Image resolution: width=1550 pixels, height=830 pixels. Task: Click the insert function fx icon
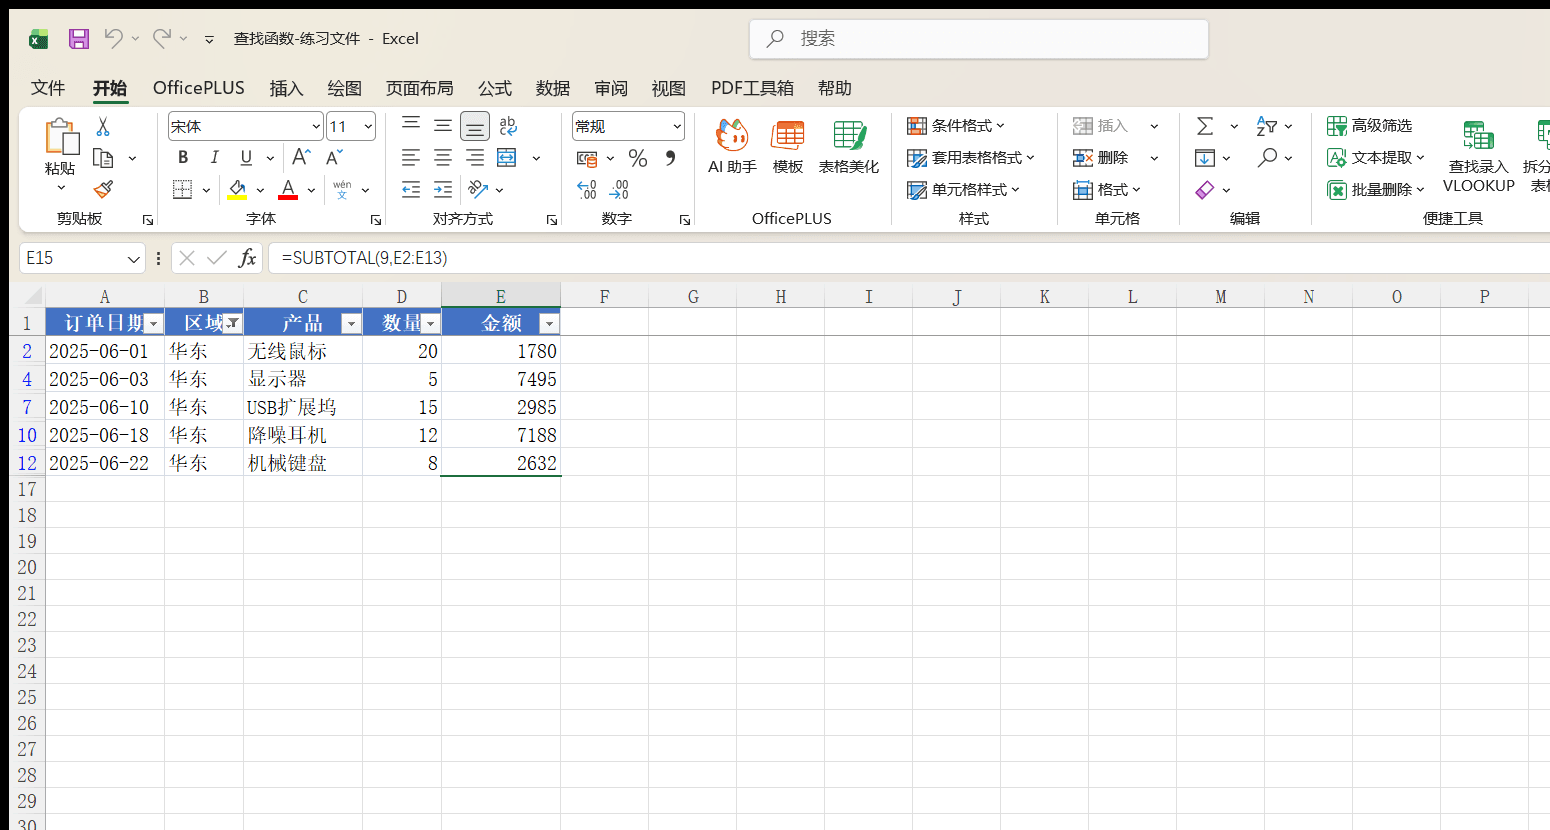[x=247, y=258]
